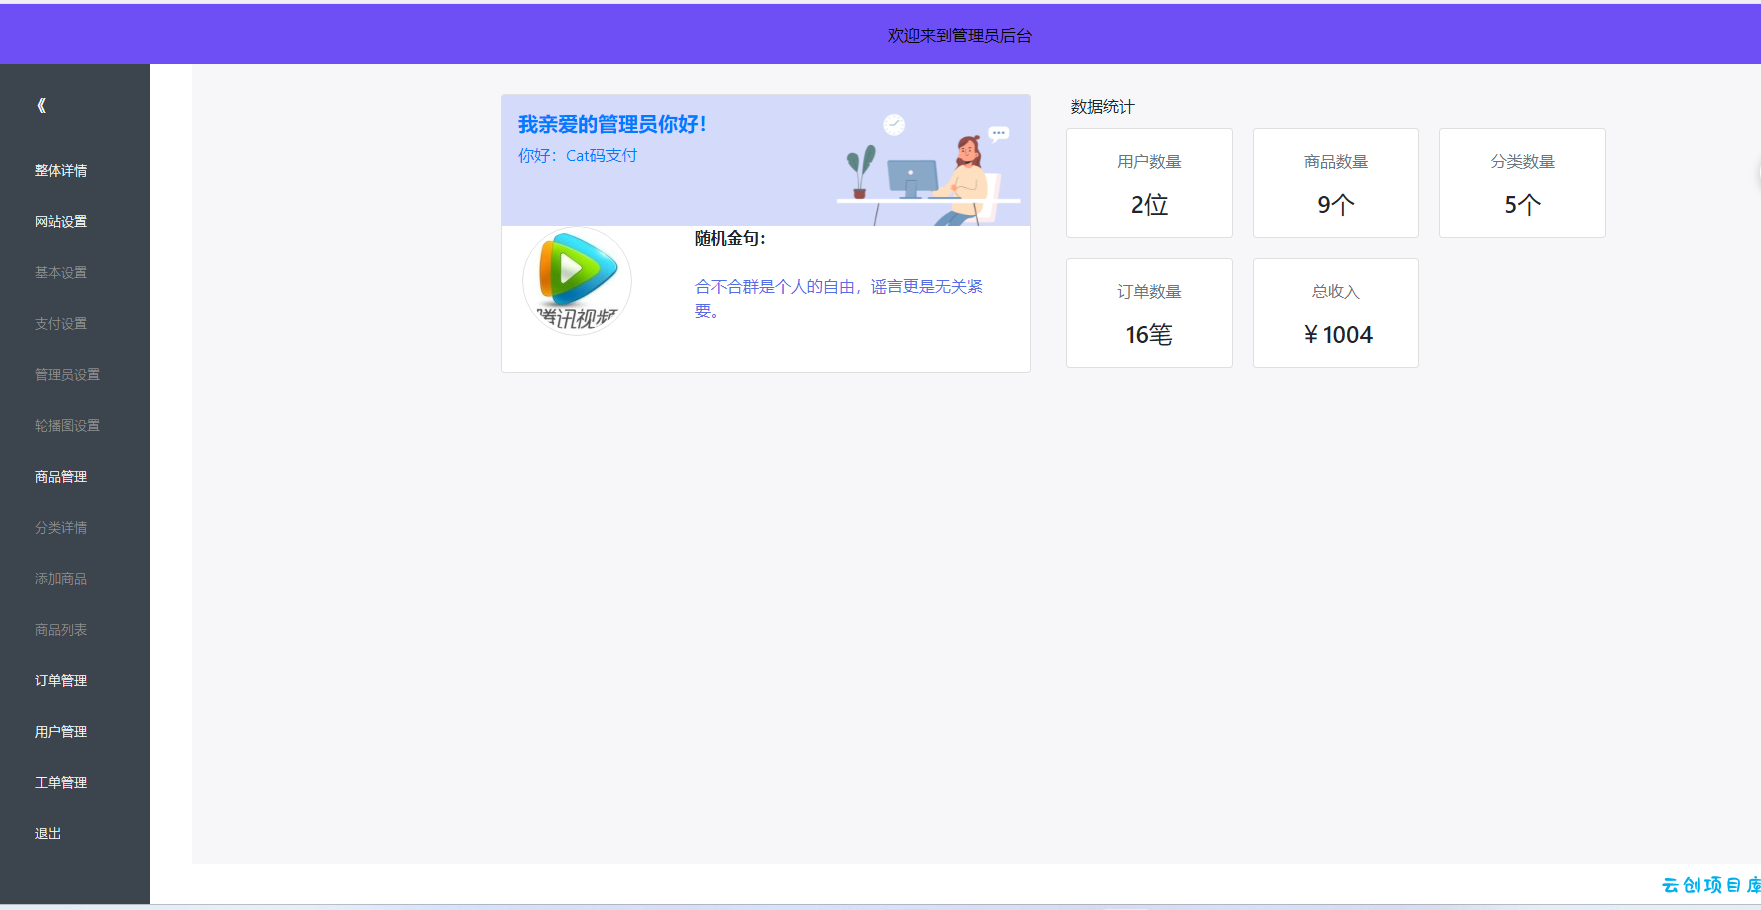The width and height of the screenshot is (1761, 910).
Task: Click the 随机金句 heading
Action: (730, 239)
